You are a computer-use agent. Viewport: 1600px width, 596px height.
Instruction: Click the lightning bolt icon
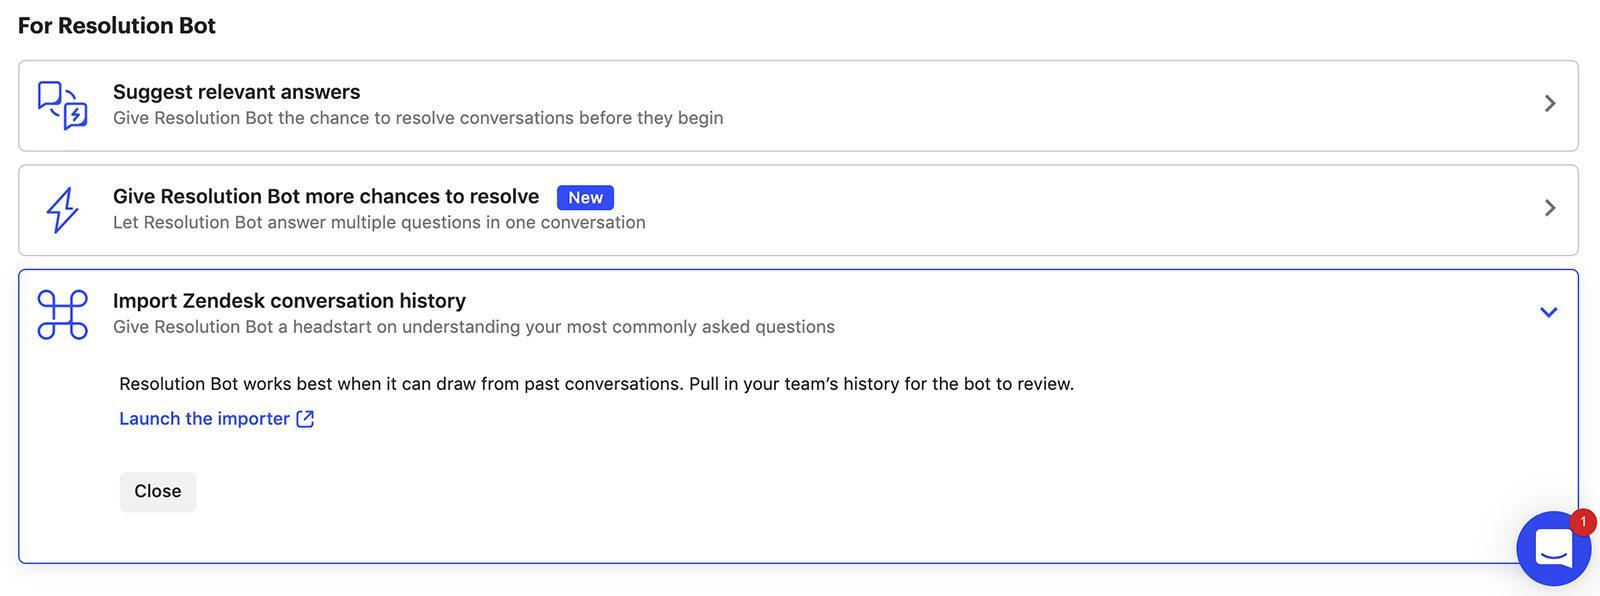coord(62,210)
